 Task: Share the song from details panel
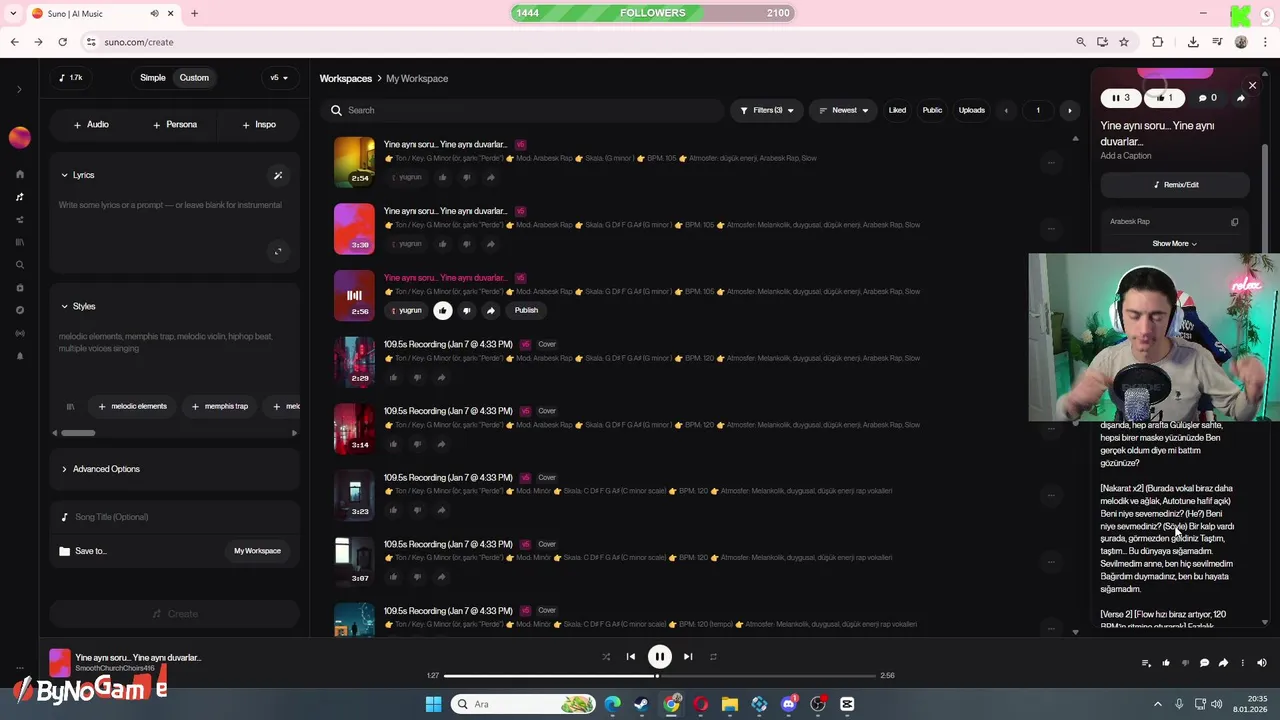(1240, 98)
